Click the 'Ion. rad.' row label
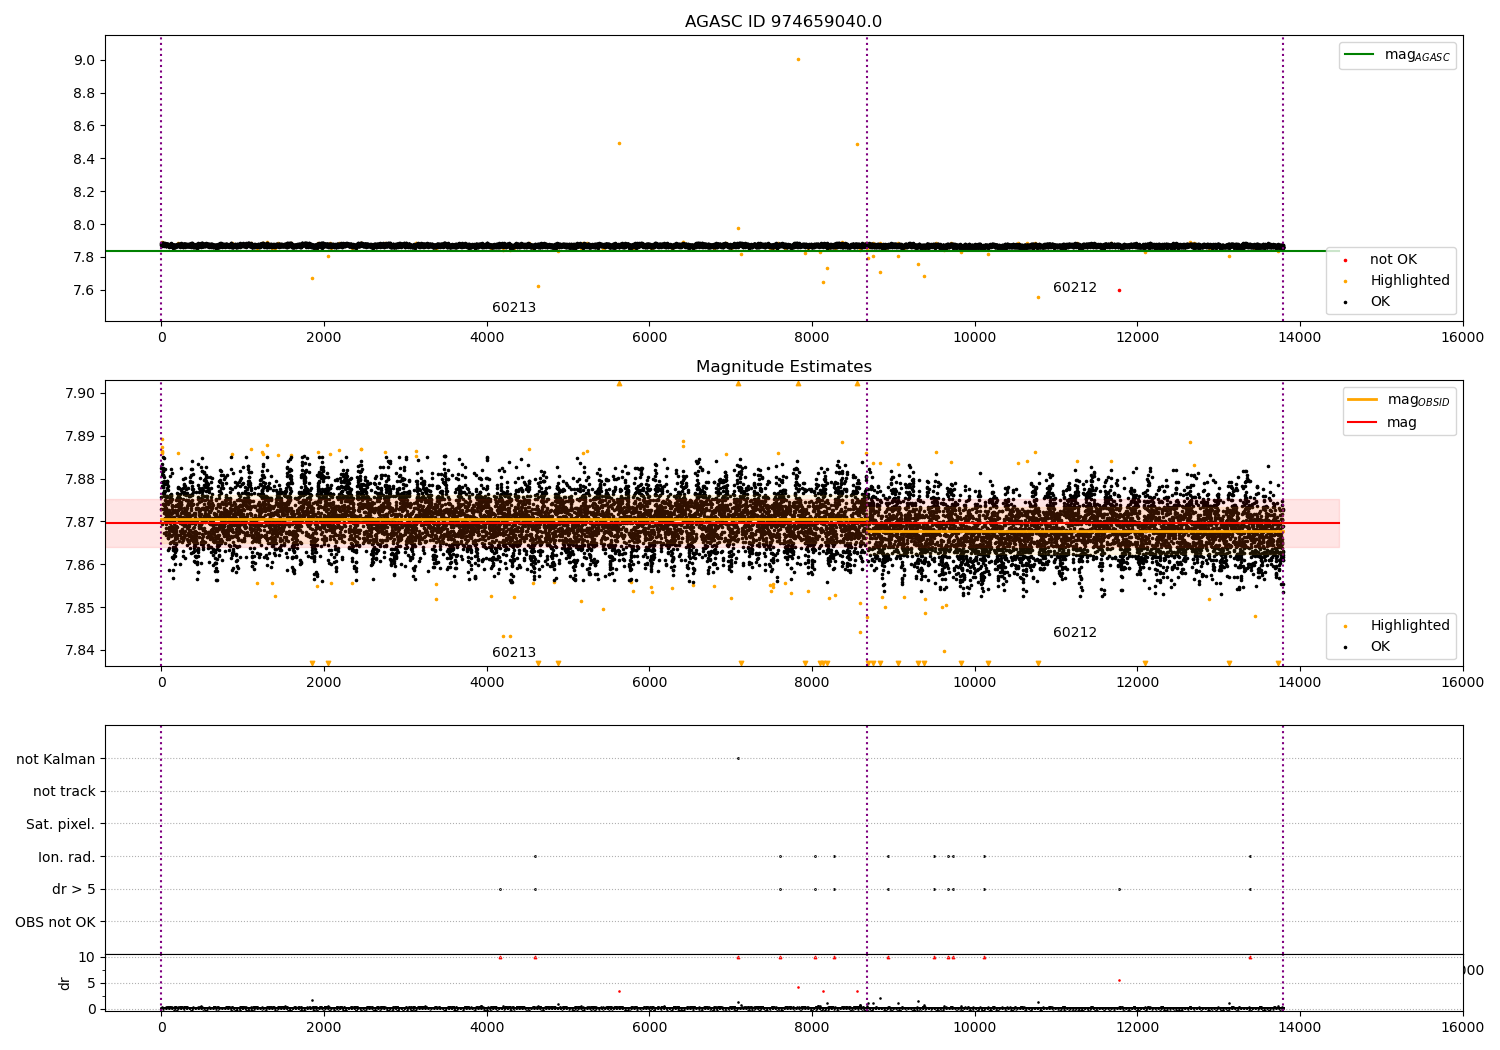The width and height of the screenshot is (1500, 1050). tap(67, 857)
